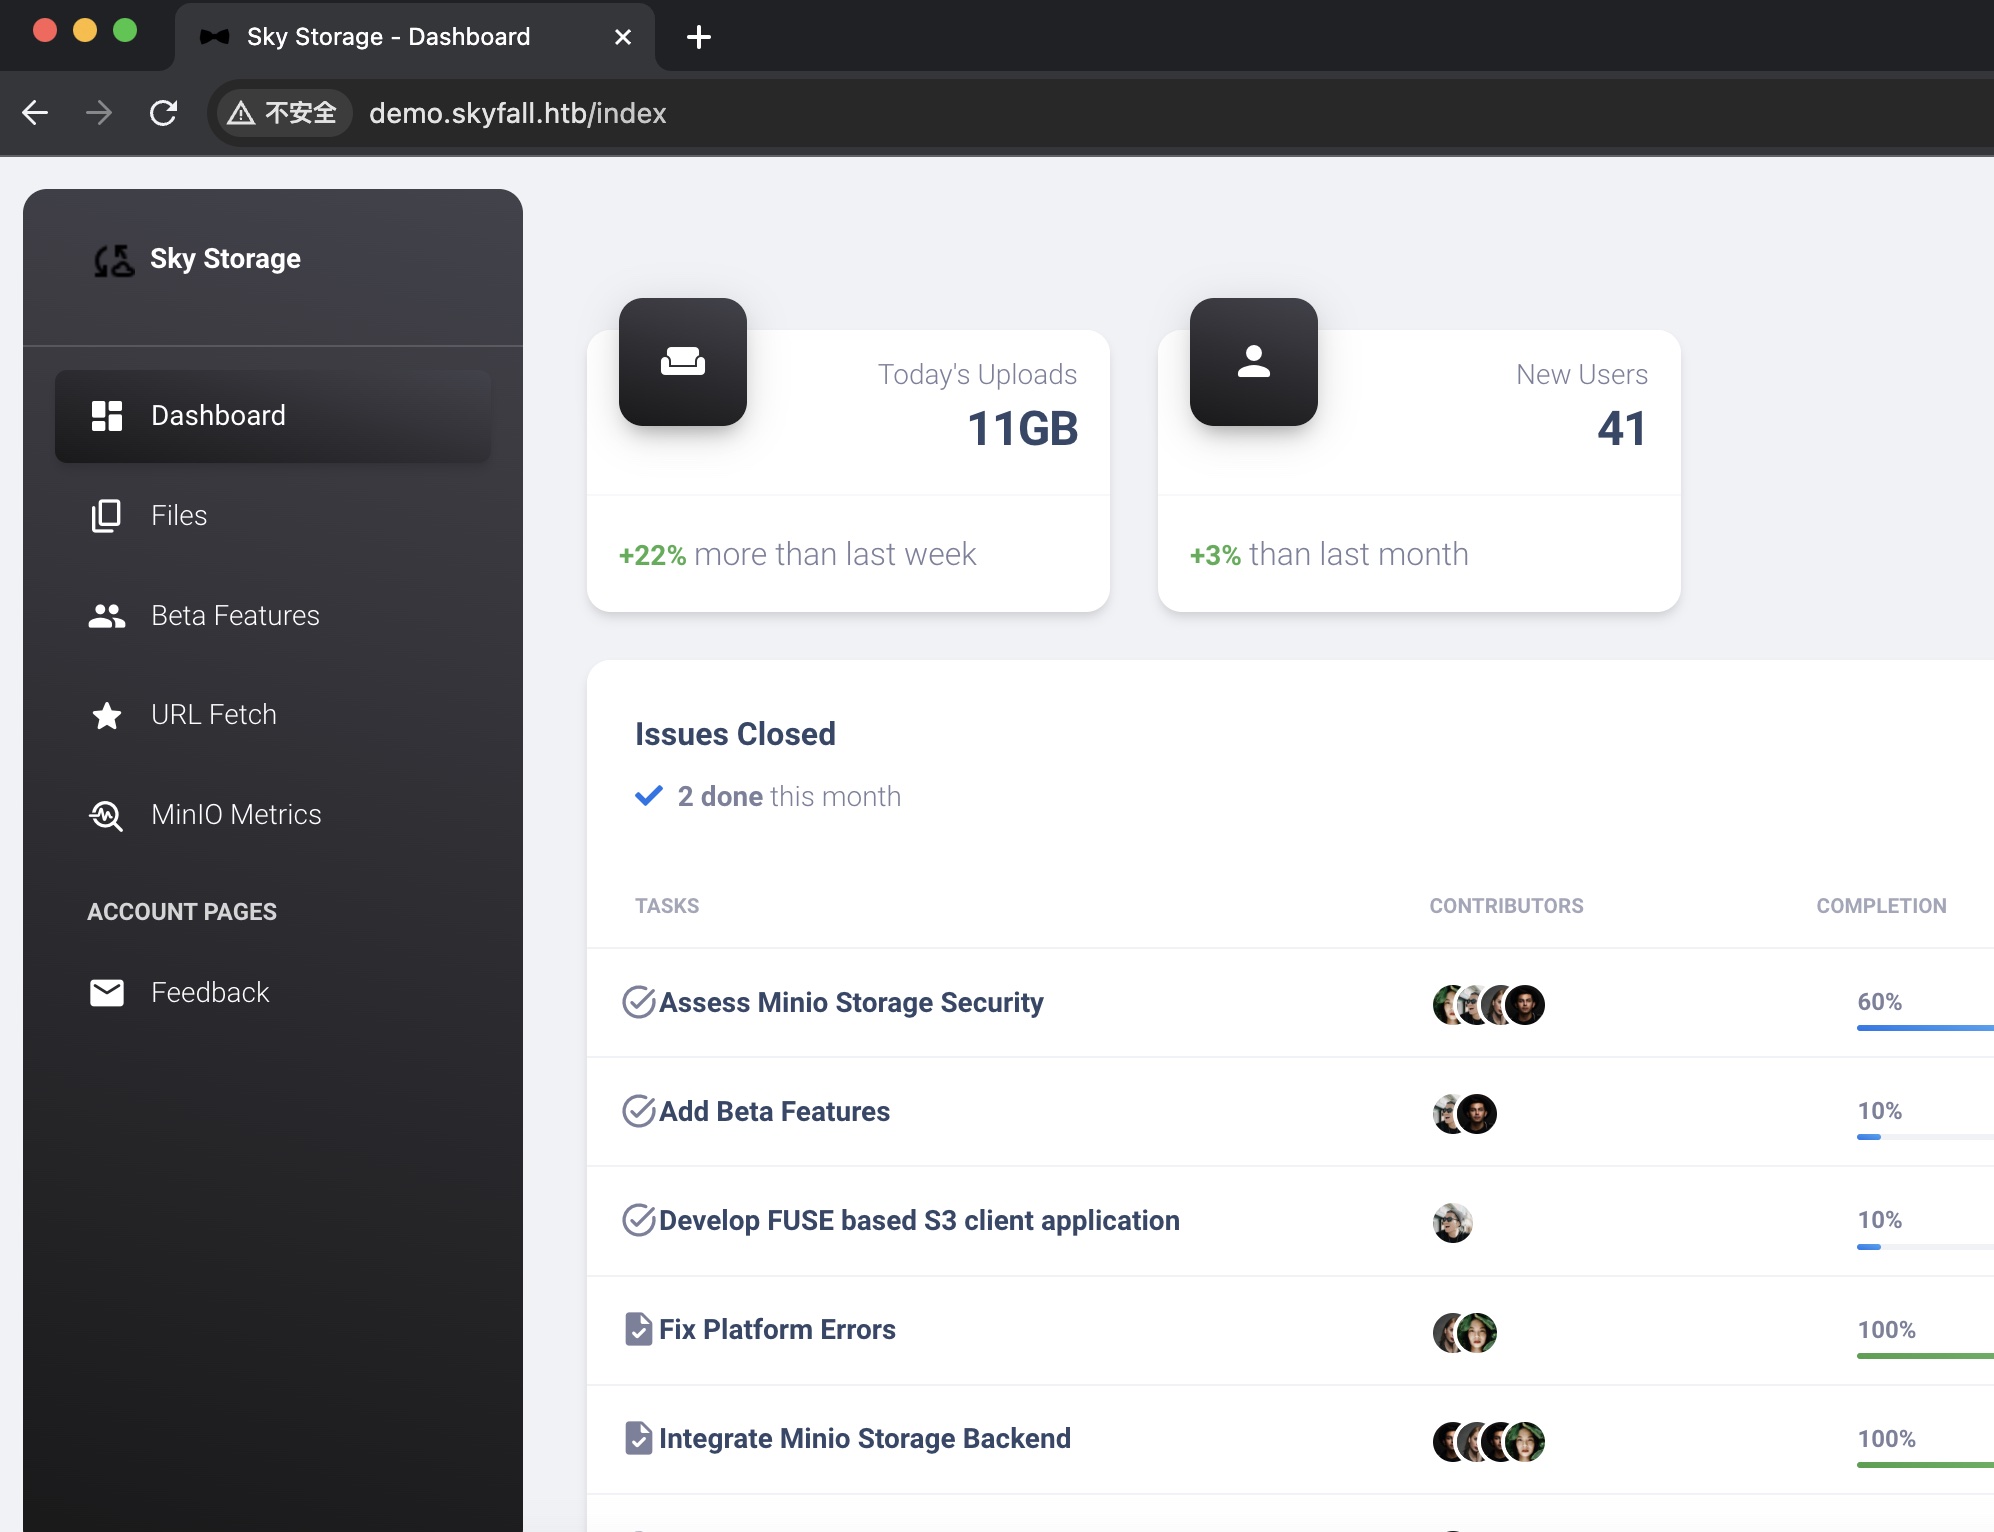Open a new browser tab with plus button
Image resolution: width=1994 pixels, height=1532 pixels.
pos(699,37)
